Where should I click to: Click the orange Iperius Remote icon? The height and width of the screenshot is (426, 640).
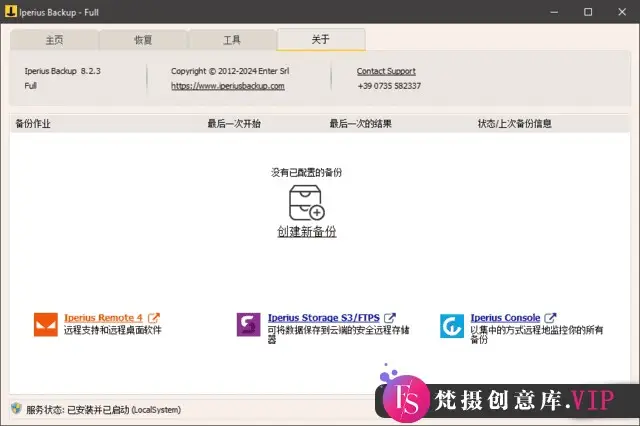[x=46, y=325]
